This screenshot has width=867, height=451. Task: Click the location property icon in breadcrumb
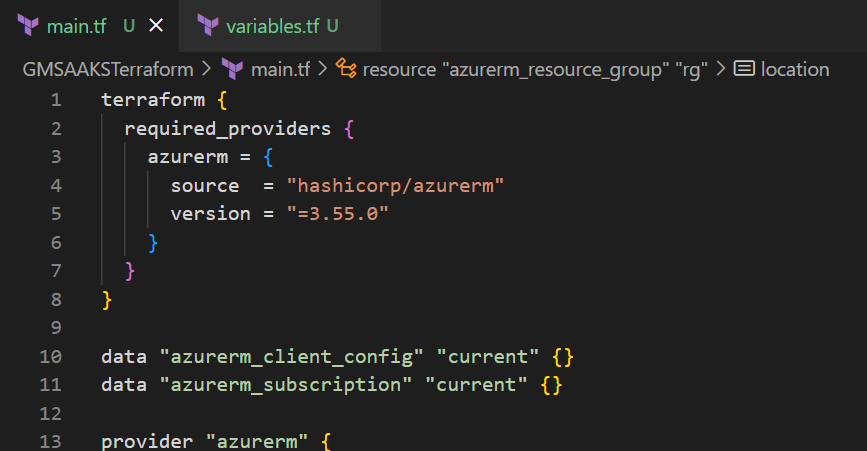click(x=744, y=69)
